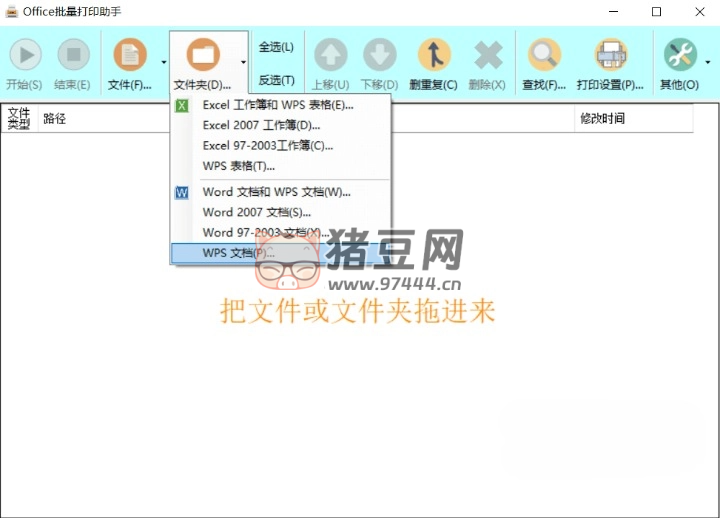720x518 pixels.
Task: Pick WPS 表格(T) from the menu
Action: click(238, 165)
